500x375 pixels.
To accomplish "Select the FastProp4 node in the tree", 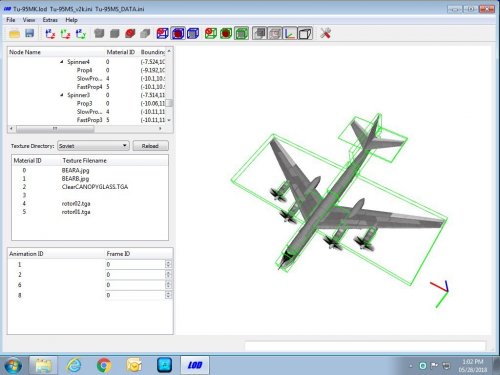I will tap(89, 87).
